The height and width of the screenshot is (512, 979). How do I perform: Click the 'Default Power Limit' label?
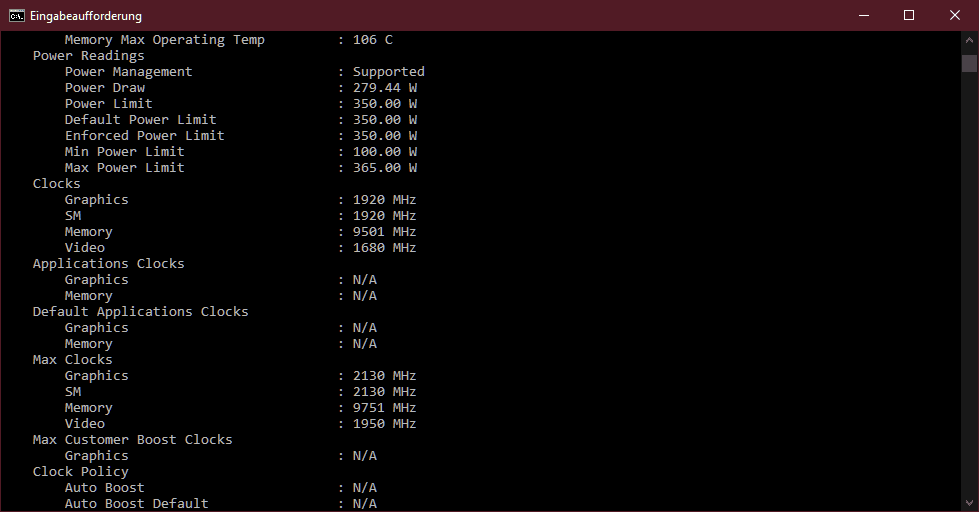140,120
